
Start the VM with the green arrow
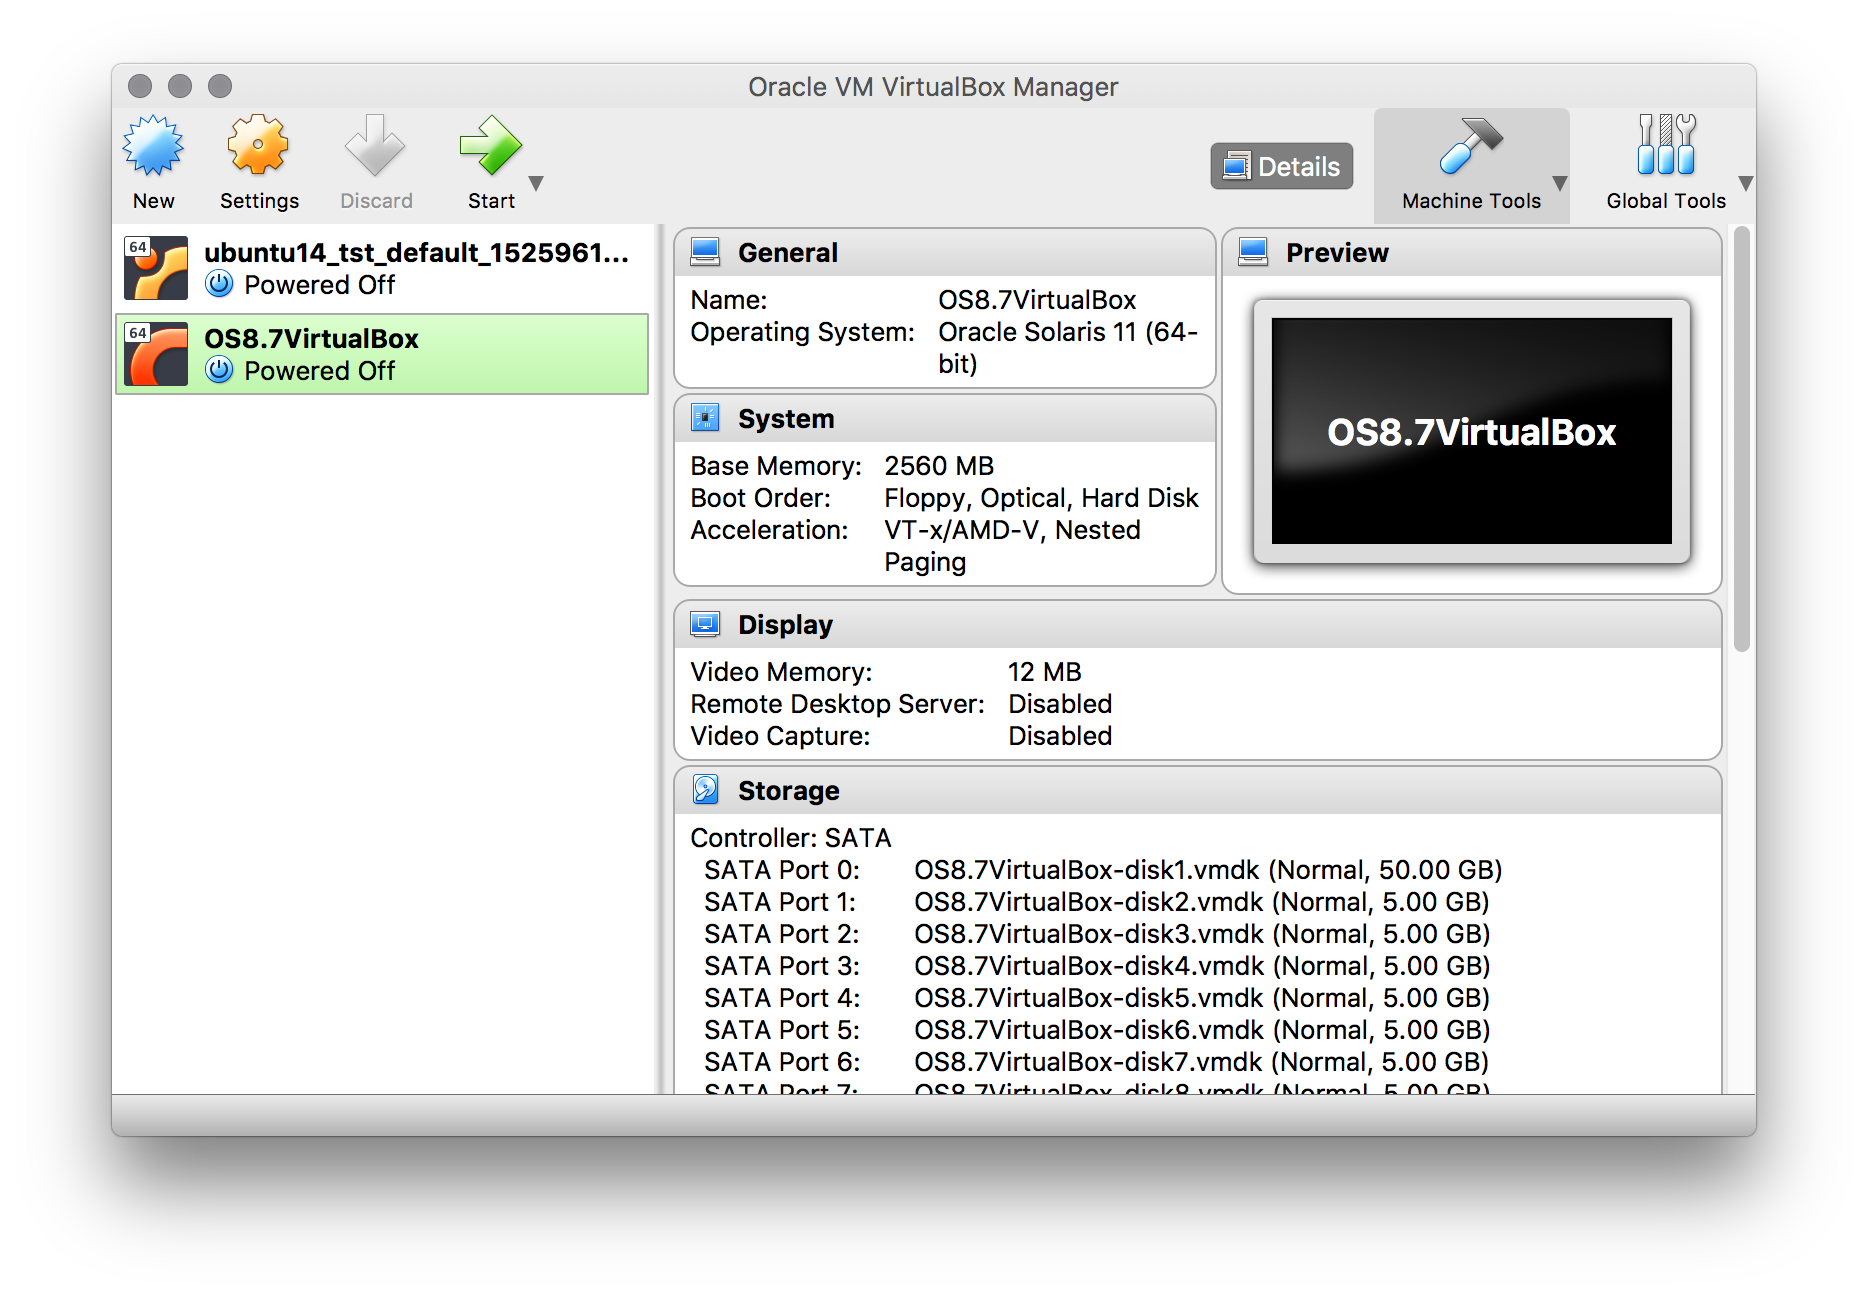click(x=490, y=146)
